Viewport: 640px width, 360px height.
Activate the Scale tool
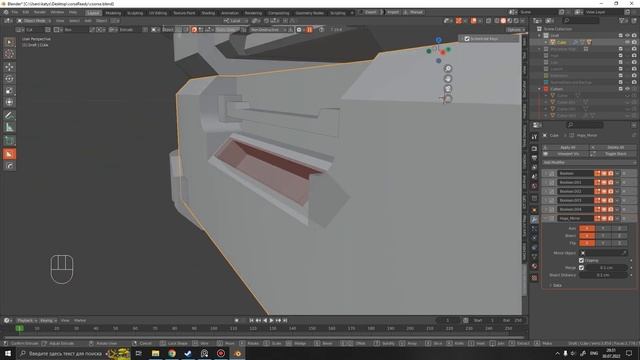pos(9,91)
